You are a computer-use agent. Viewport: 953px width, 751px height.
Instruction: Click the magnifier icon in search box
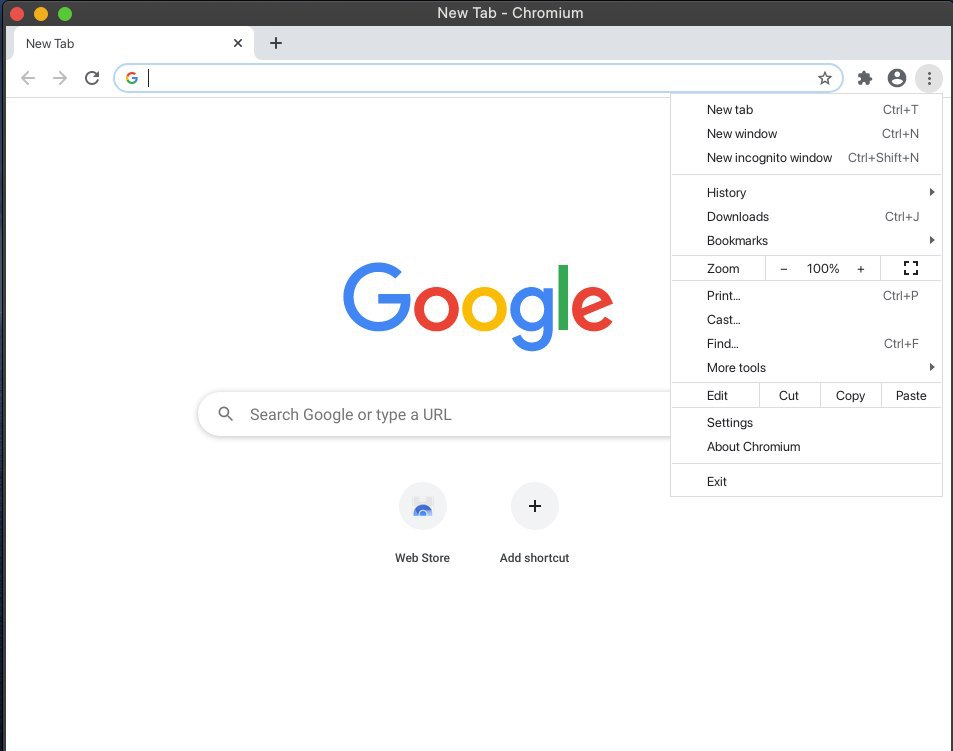pyautogui.click(x=225, y=414)
